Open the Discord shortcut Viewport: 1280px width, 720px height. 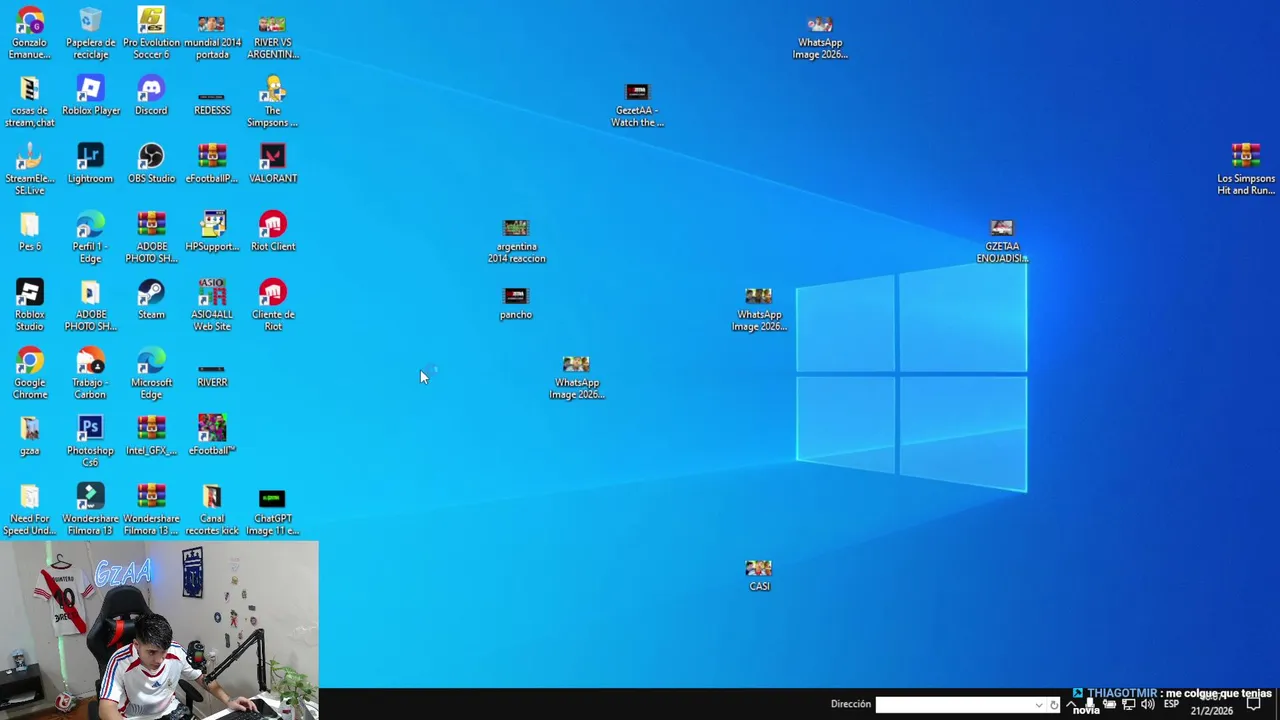click(x=151, y=95)
